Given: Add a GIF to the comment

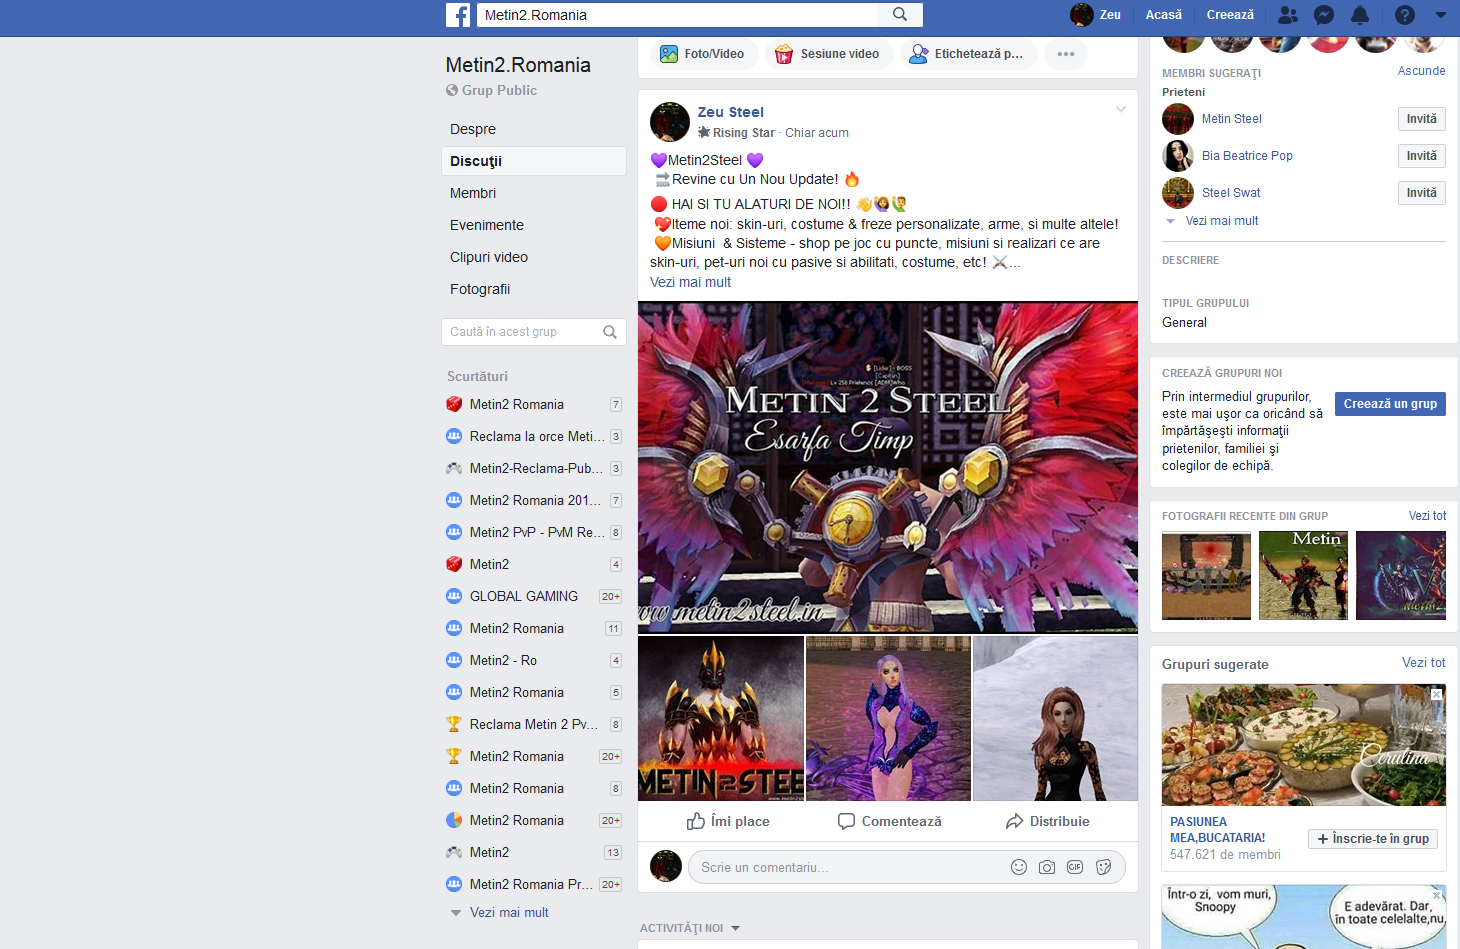Looking at the screenshot, I should [x=1075, y=867].
